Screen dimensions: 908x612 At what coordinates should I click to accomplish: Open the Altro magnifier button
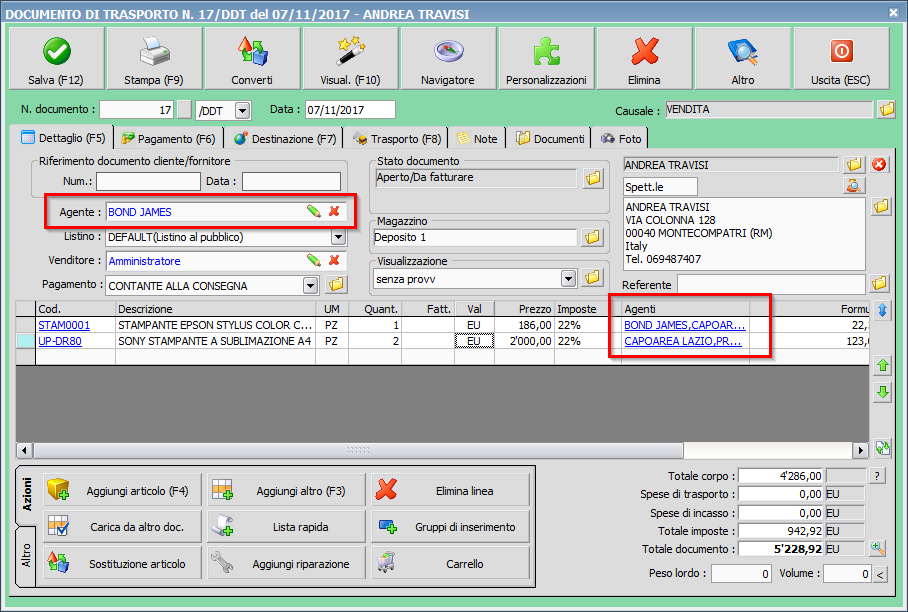pos(742,58)
